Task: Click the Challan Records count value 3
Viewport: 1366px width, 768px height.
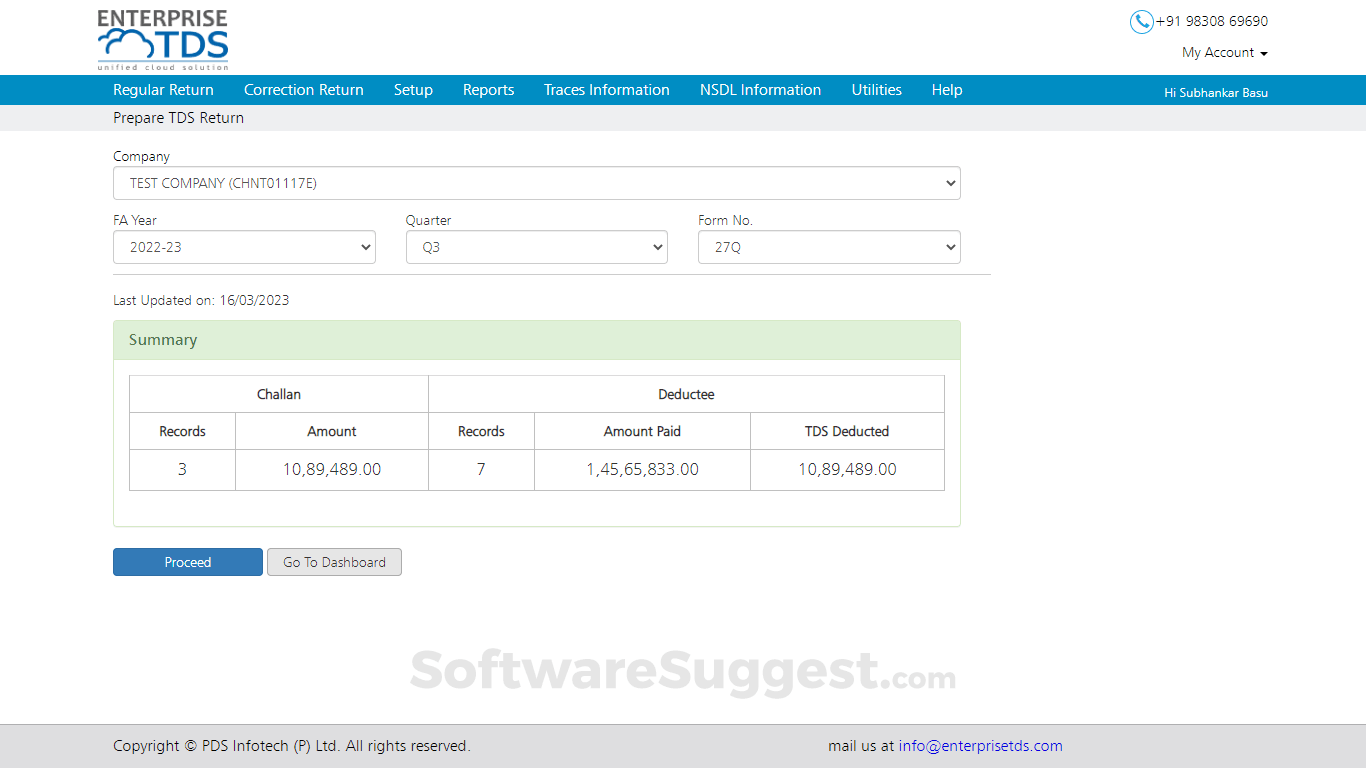Action: (182, 469)
